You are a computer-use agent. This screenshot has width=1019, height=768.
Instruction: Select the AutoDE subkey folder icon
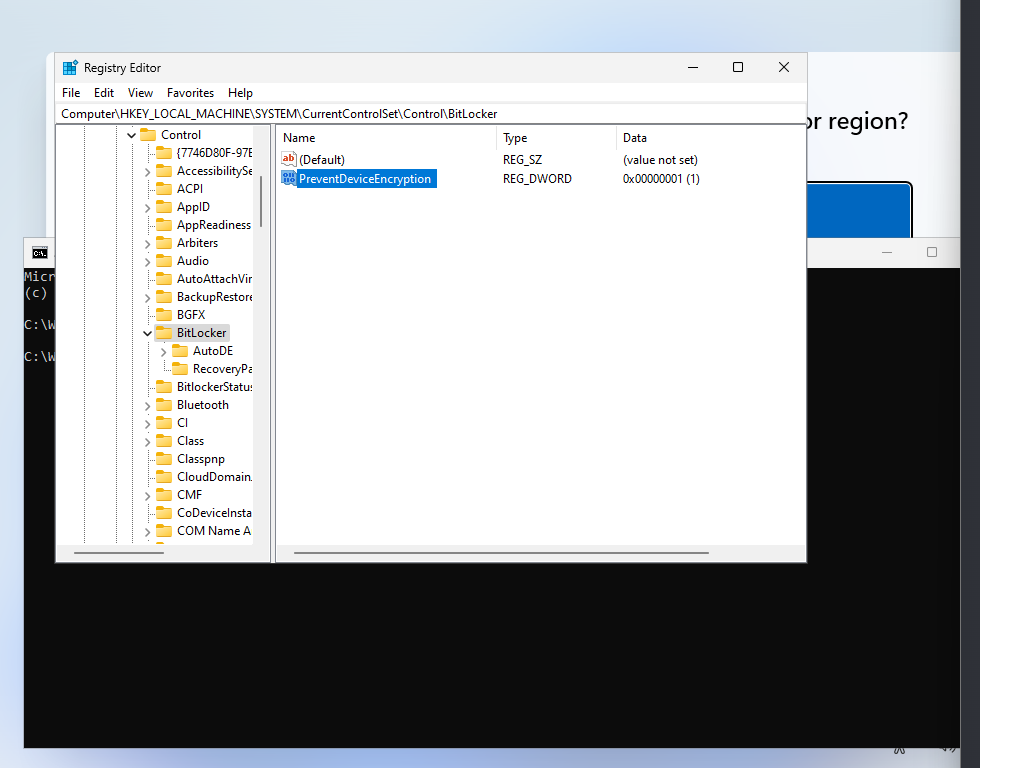pyautogui.click(x=180, y=350)
